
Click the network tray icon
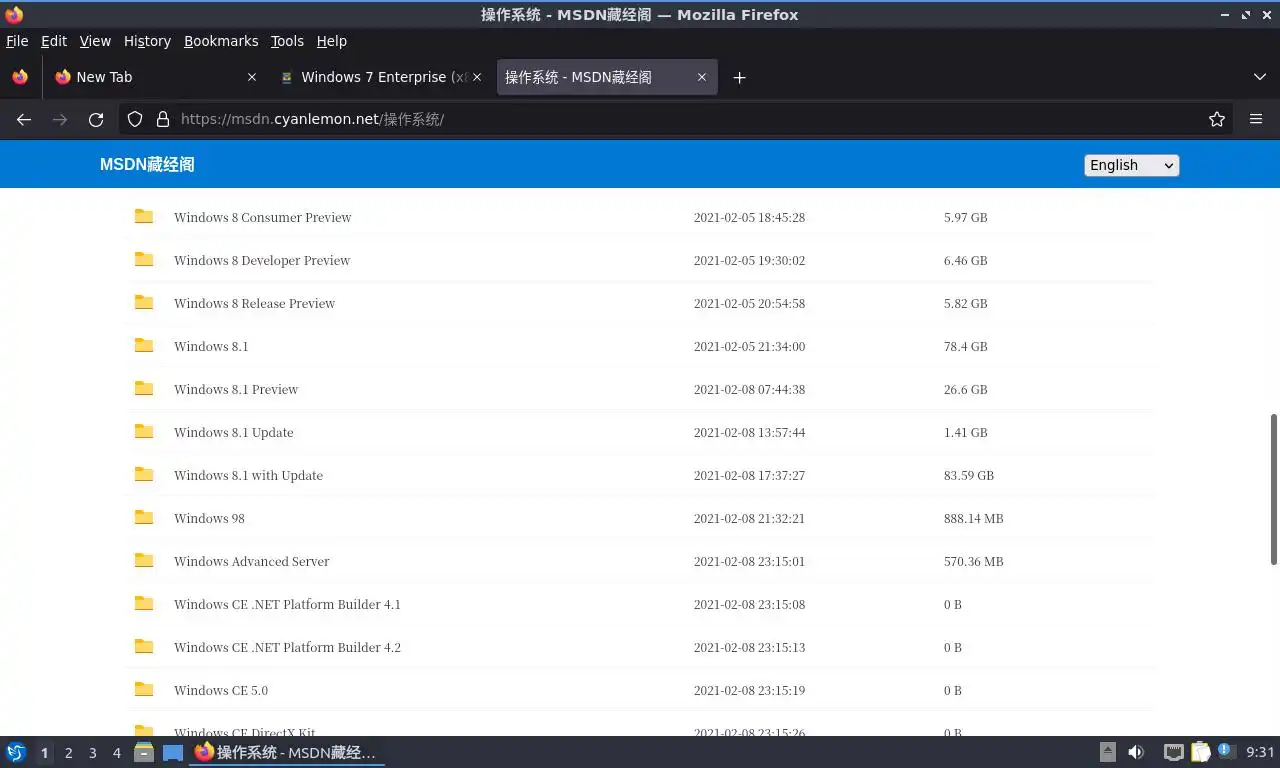click(1174, 752)
